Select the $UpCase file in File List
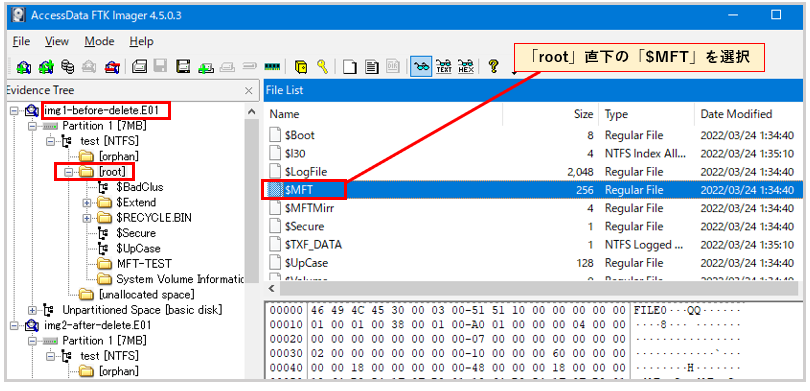The width and height of the screenshot is (810, 391). [x=534, y=263]
